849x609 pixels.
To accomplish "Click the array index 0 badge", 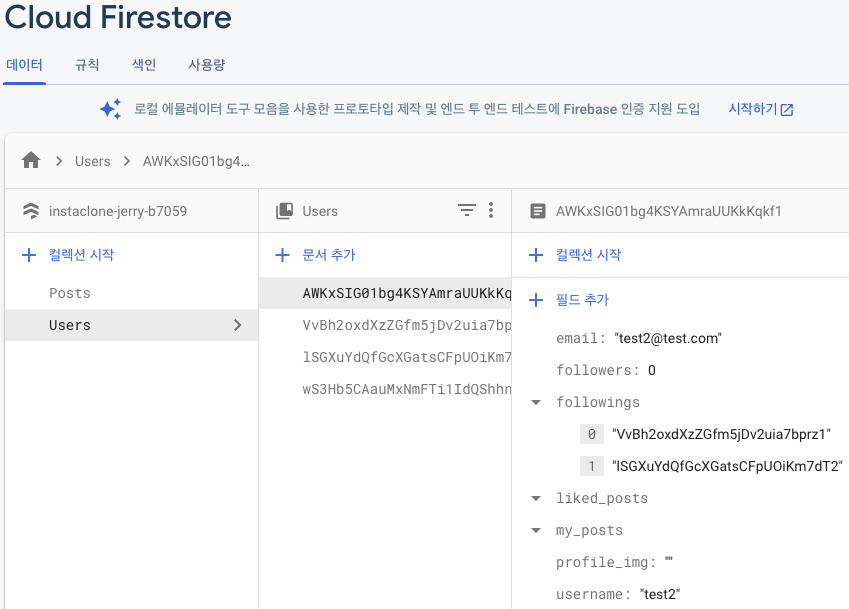I will pyautogui.click(x=591, y=434).
